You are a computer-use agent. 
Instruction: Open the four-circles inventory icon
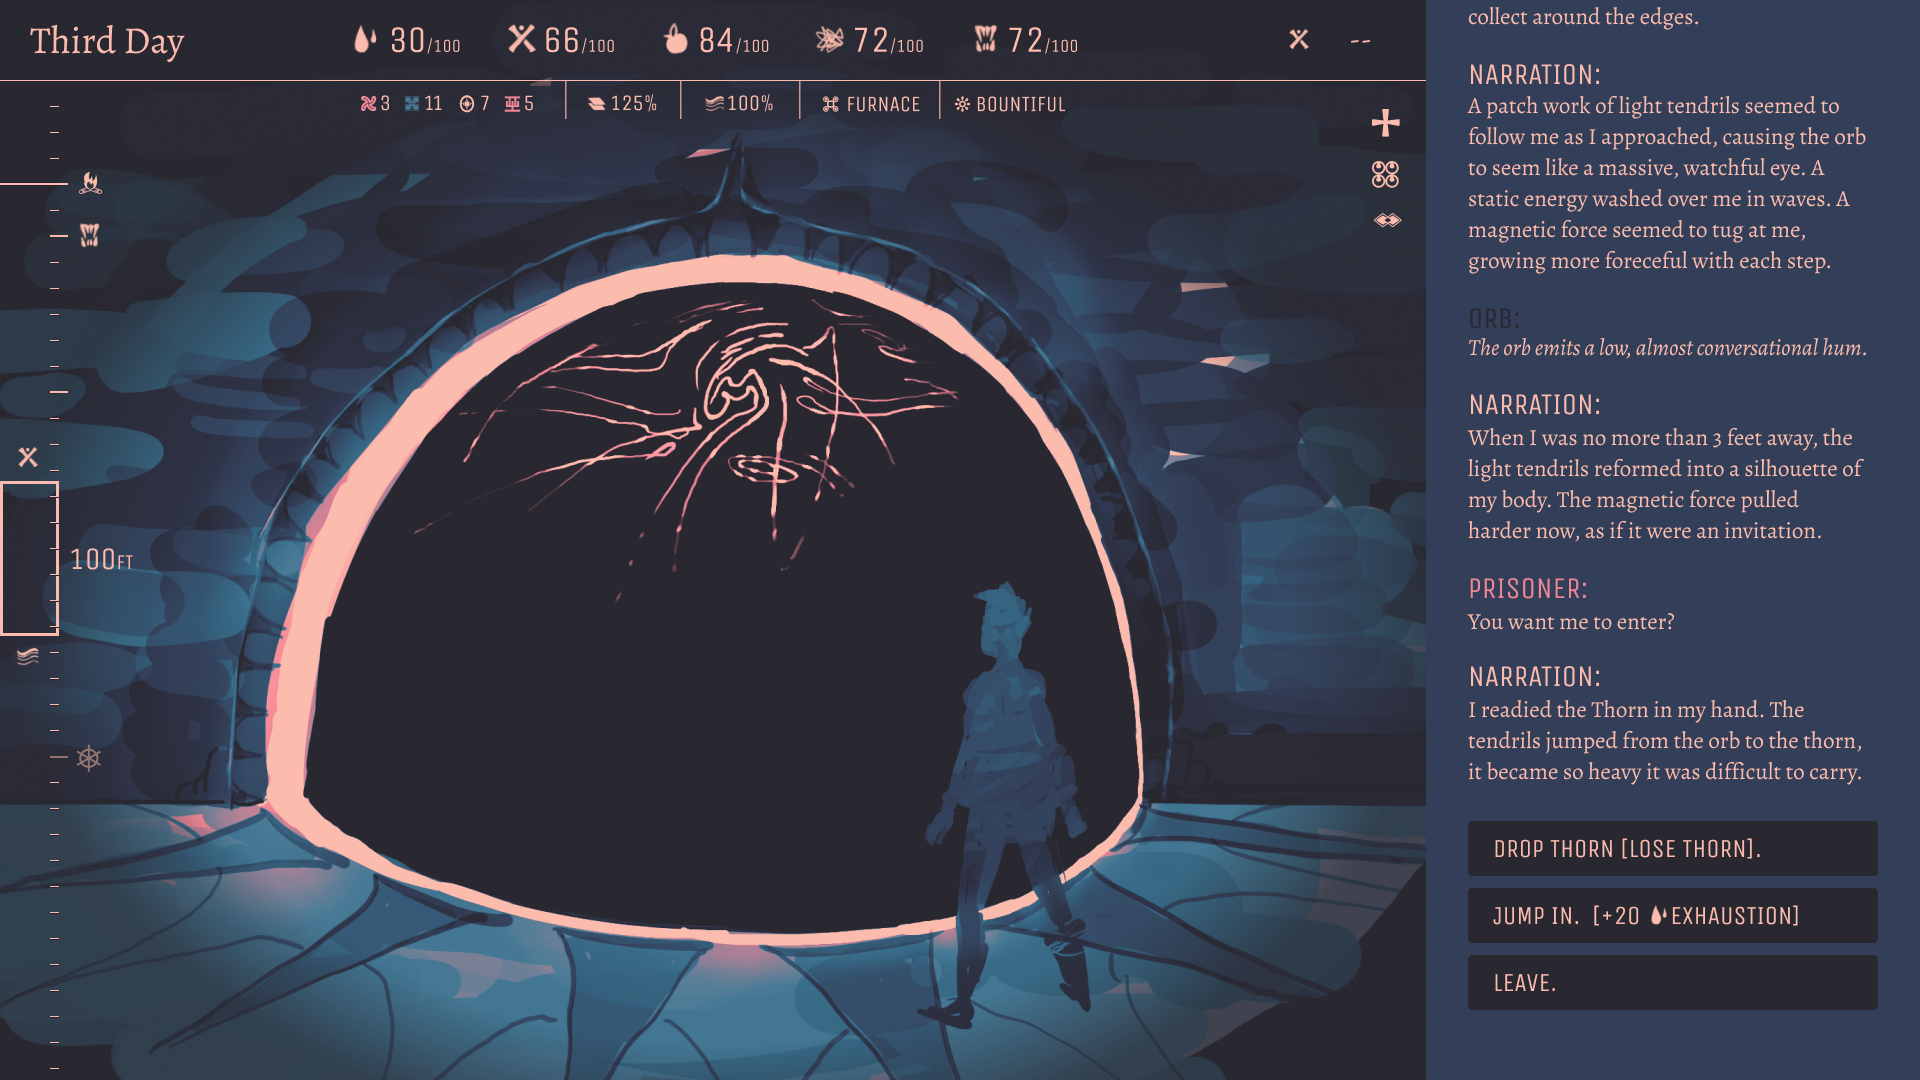tap(1385, 175)
